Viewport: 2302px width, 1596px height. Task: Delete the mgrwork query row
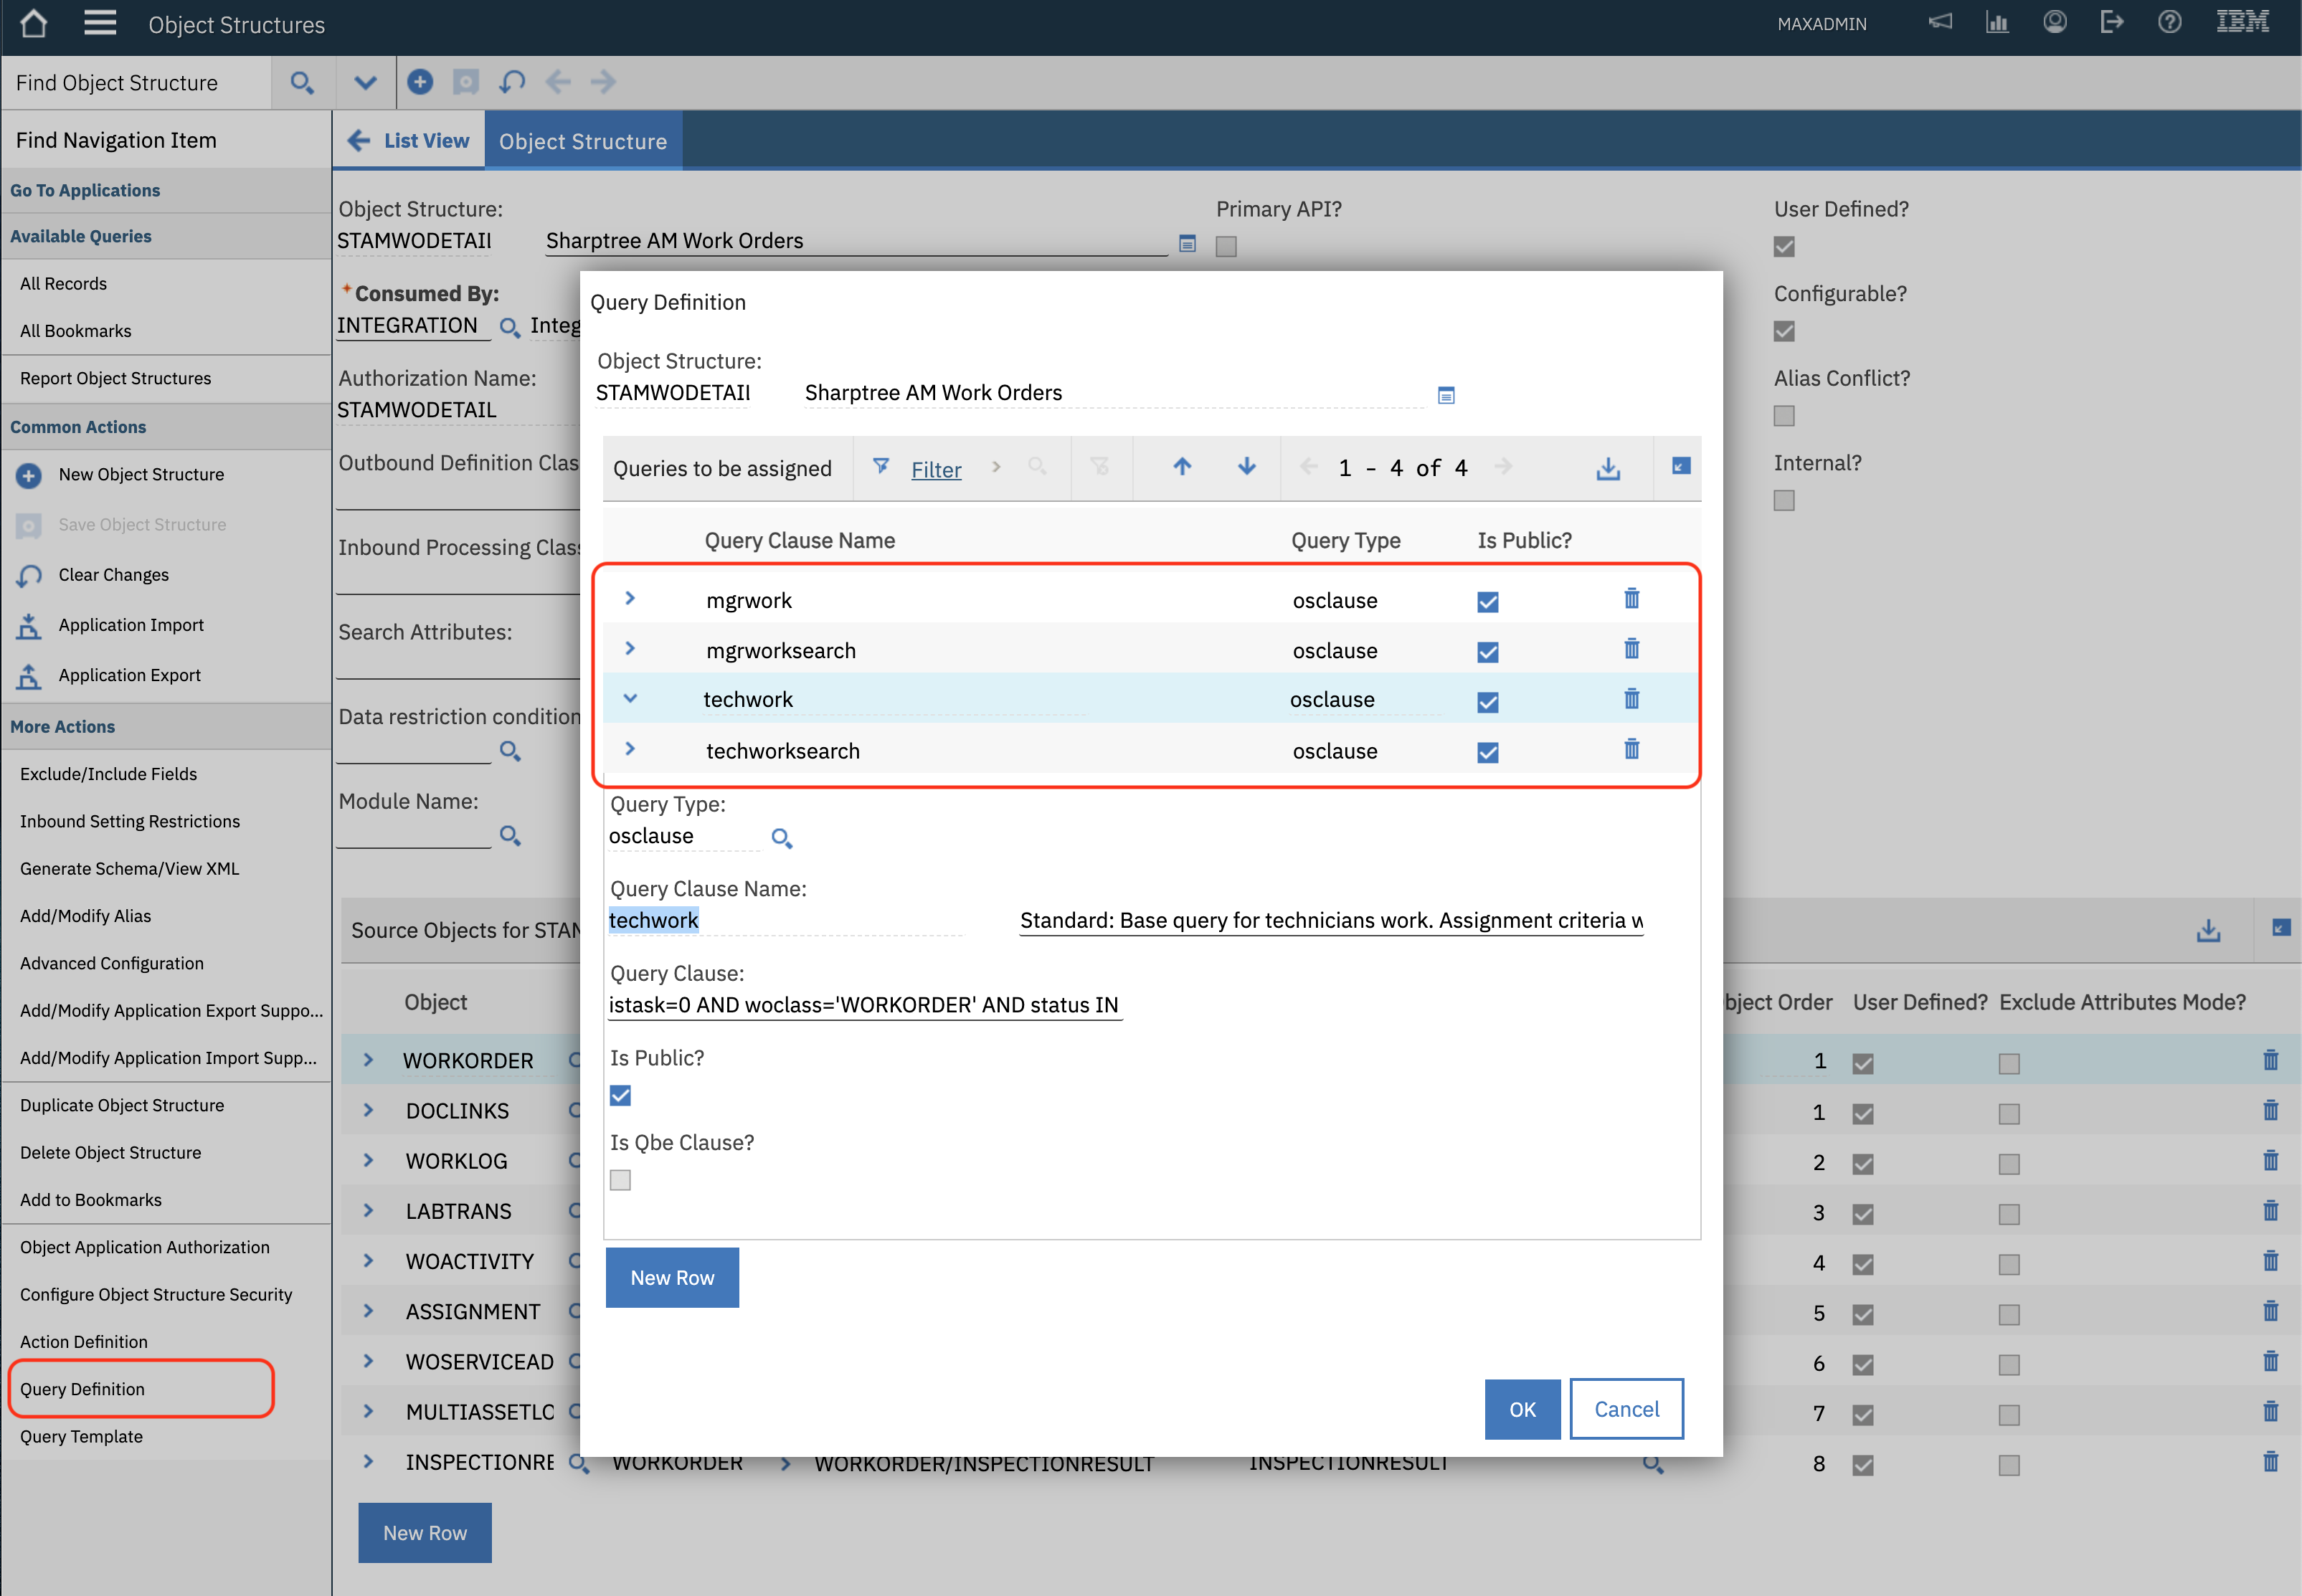click(1631, 599)
